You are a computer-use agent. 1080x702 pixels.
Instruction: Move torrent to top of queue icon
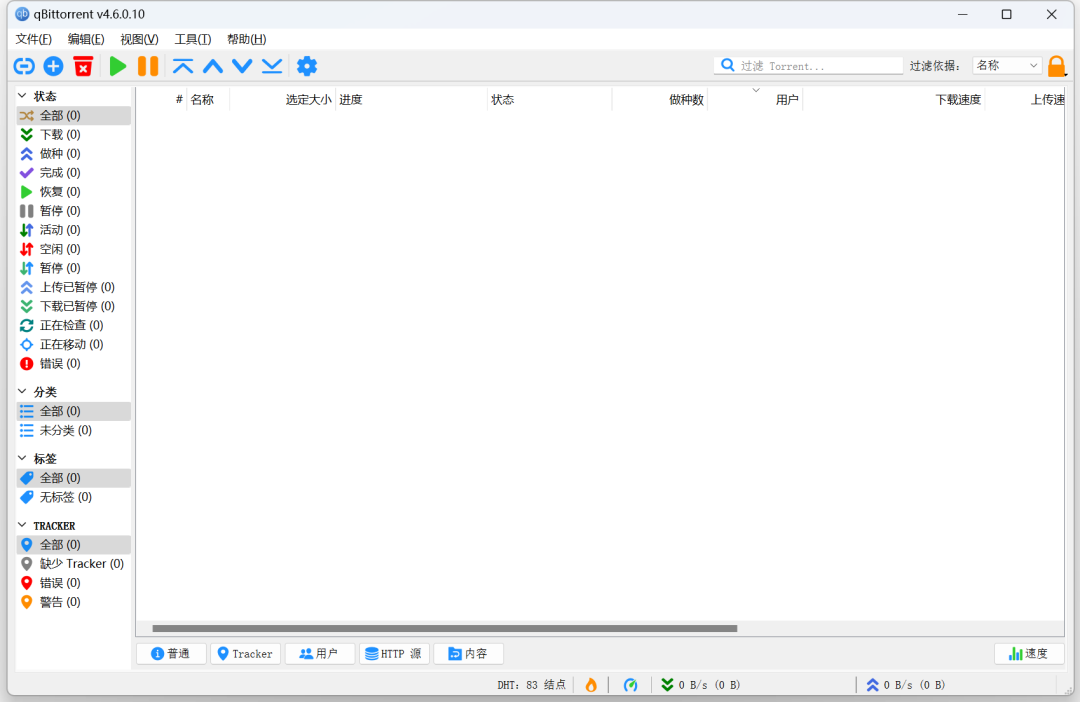[x=183, y=66]
